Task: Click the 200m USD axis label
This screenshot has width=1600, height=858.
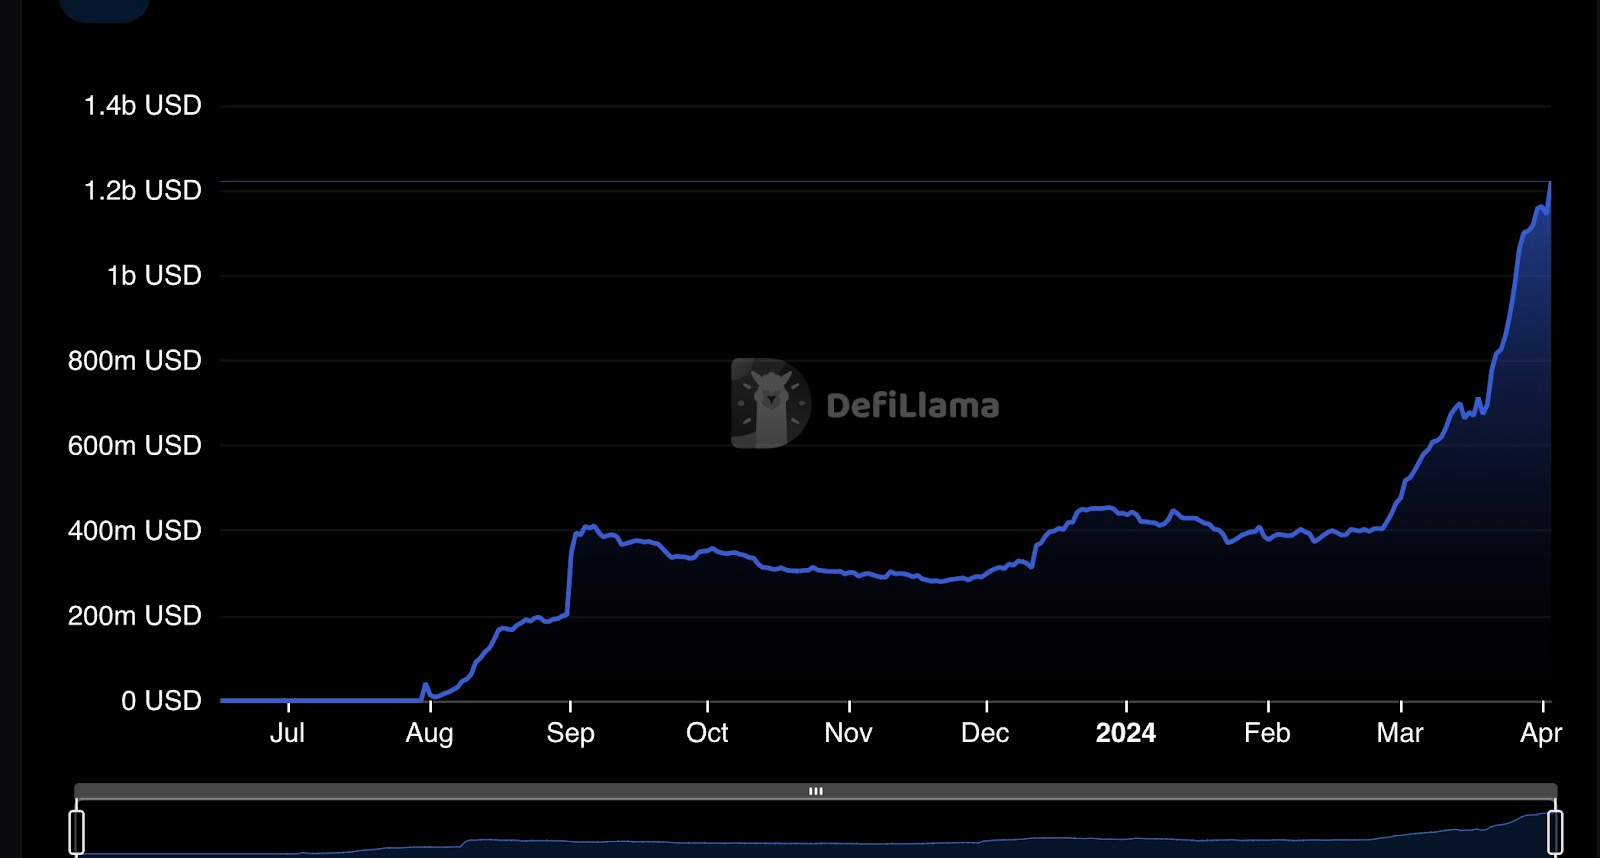Action: click(135, 615)
